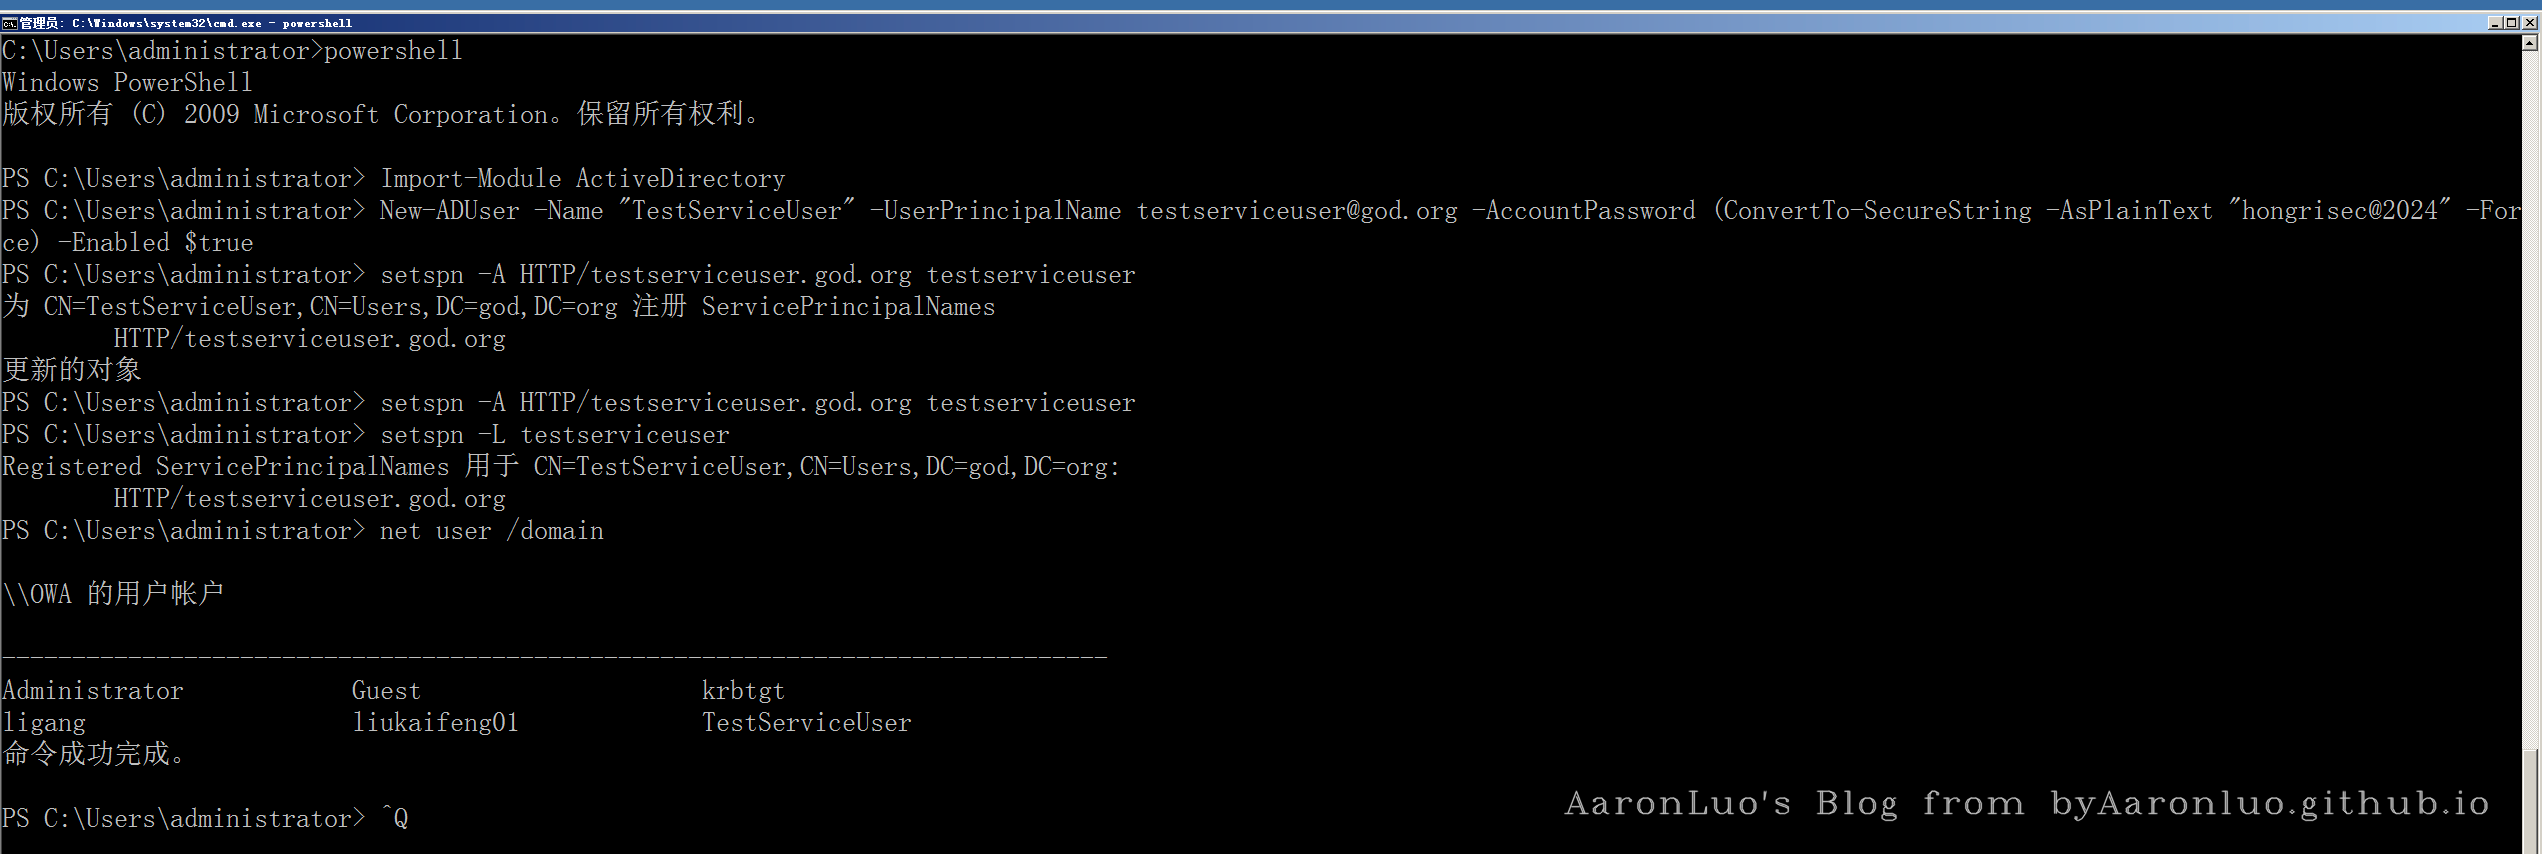Screen dimensions: 2542x854
Task: Click the krbtgt account name
Action: tap(743, 691)
